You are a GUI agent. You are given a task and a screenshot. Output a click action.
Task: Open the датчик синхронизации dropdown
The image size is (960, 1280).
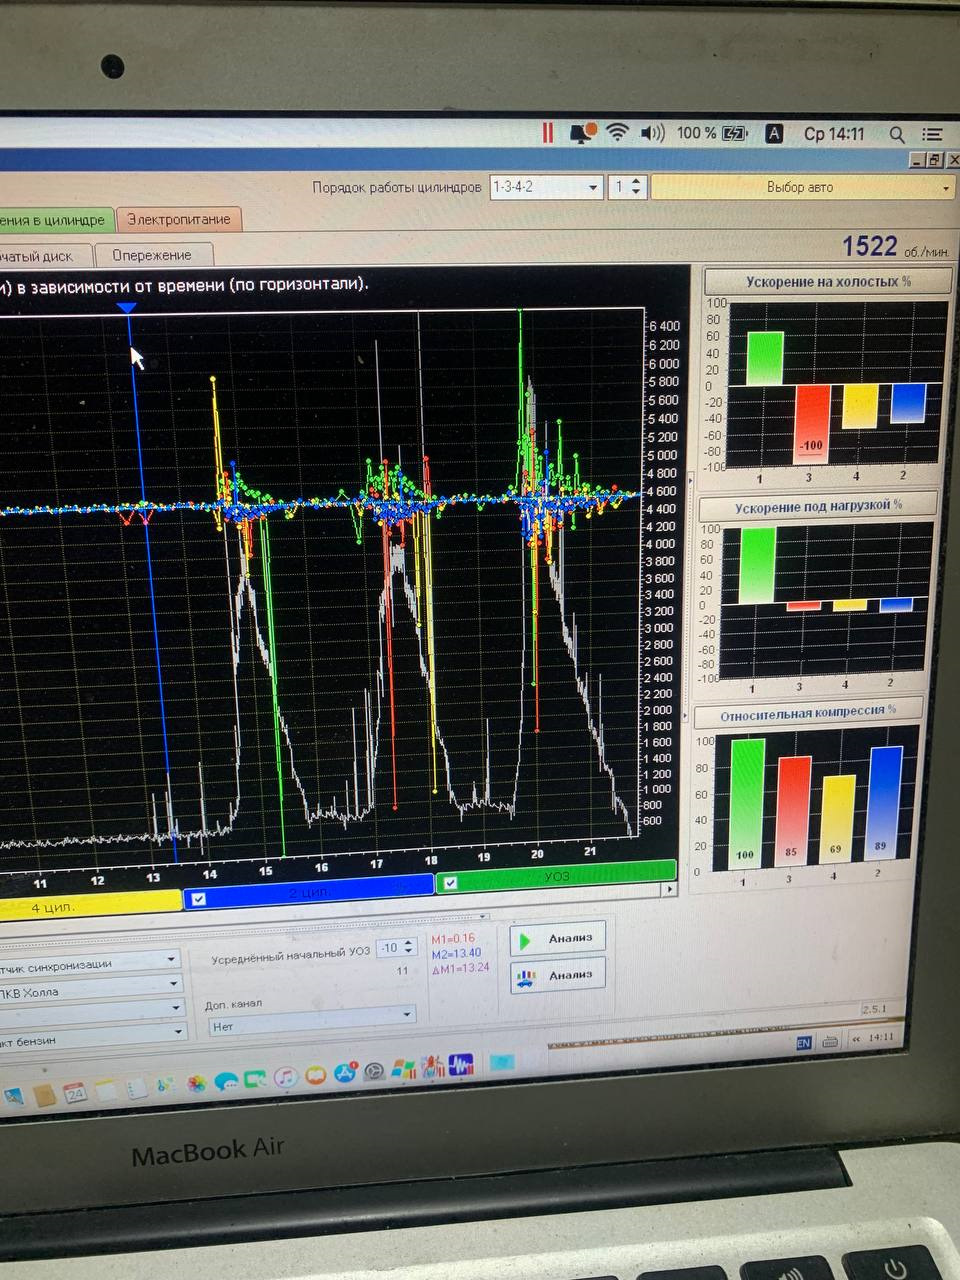pyautogui.click(x=92, y=962)
